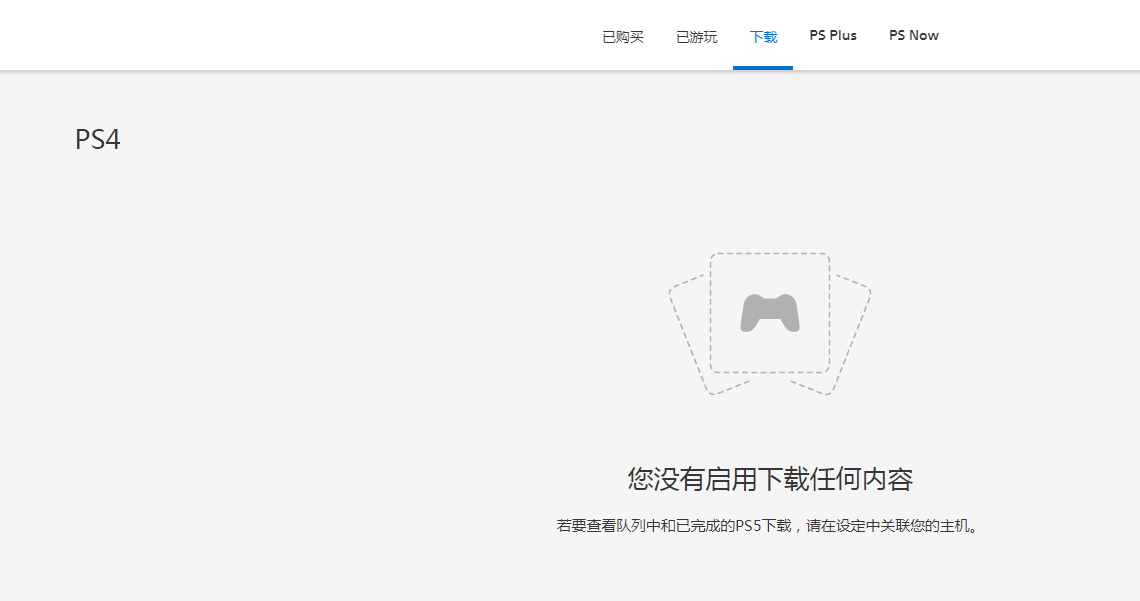Click the word 内容 in the large heading
Image resolution: width=1140 pixels, height=601 pixels.
(885, 479)
